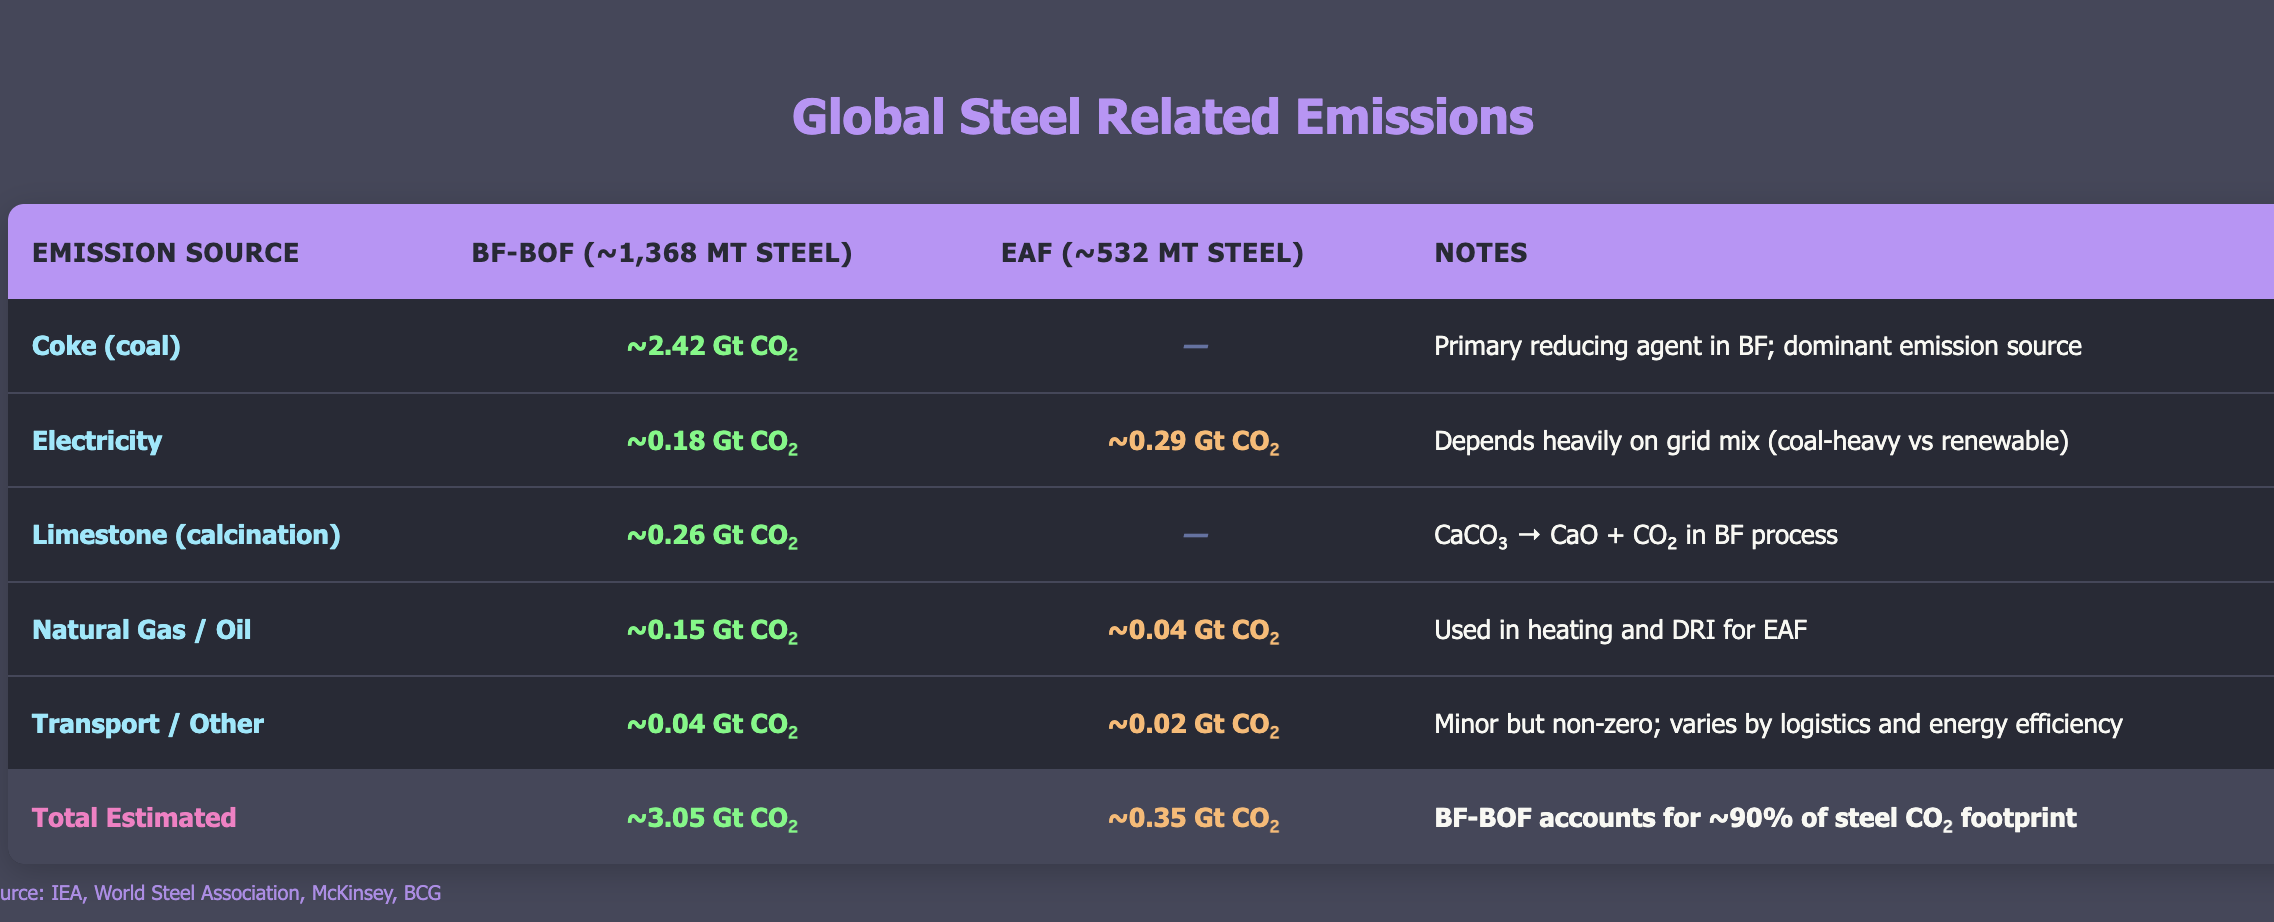Click the ~2.42 Gt CO2 coke value
Image resolution: width=2274 pixels, height=922 pixels.
click(x=712, y=347)
